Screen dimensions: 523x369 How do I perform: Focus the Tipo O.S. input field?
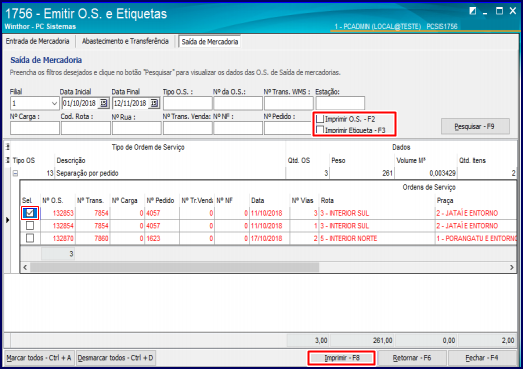[187, 103]
